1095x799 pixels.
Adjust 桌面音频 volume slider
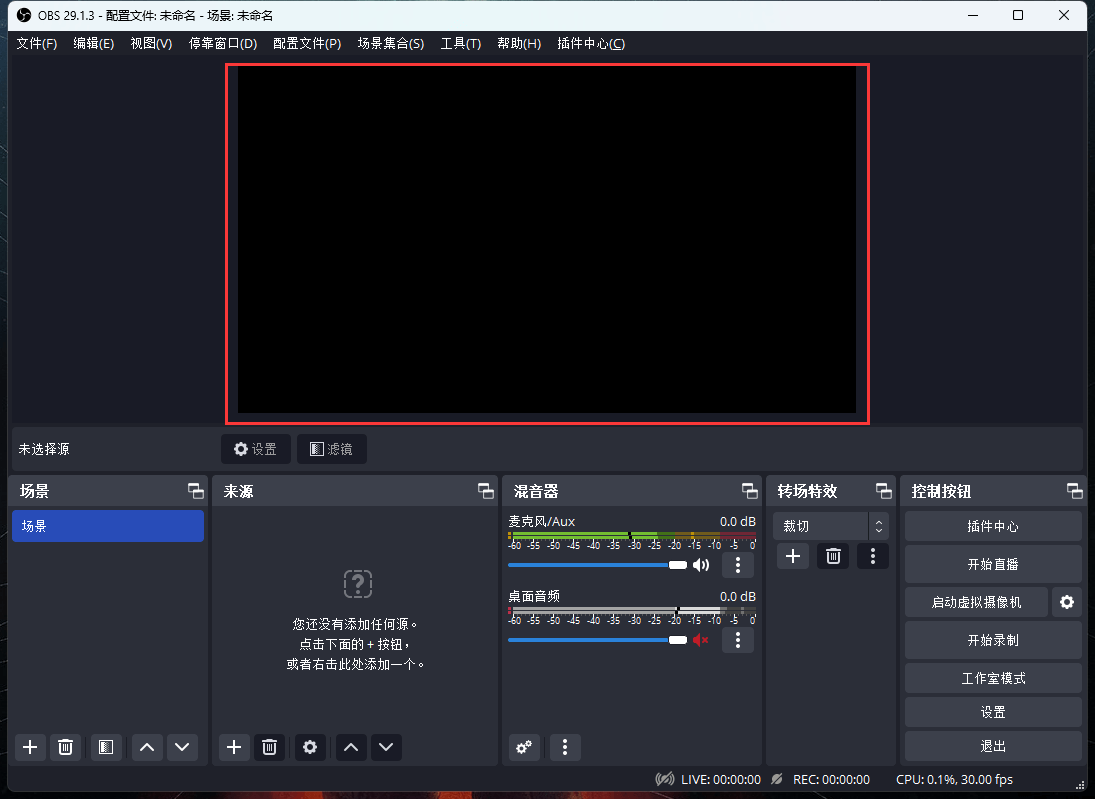pyautogui.click(x=598, y=640)
